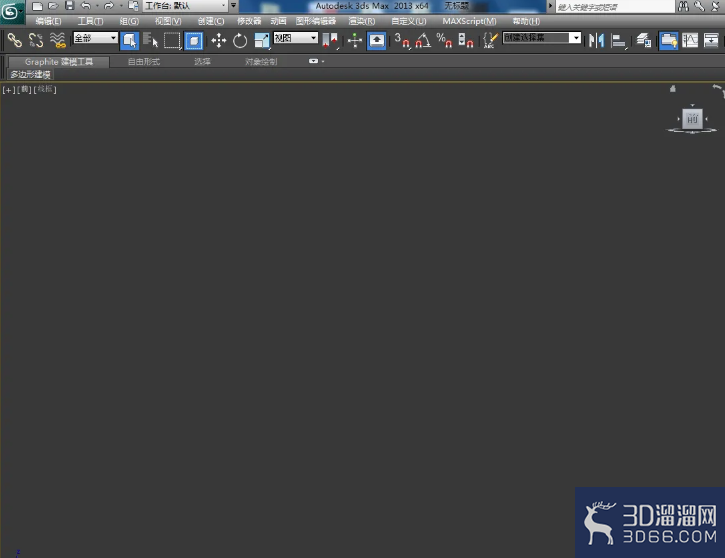
Task: Click the ribbon minimize toggle arrow button
Action: click(x=313, y=61)
